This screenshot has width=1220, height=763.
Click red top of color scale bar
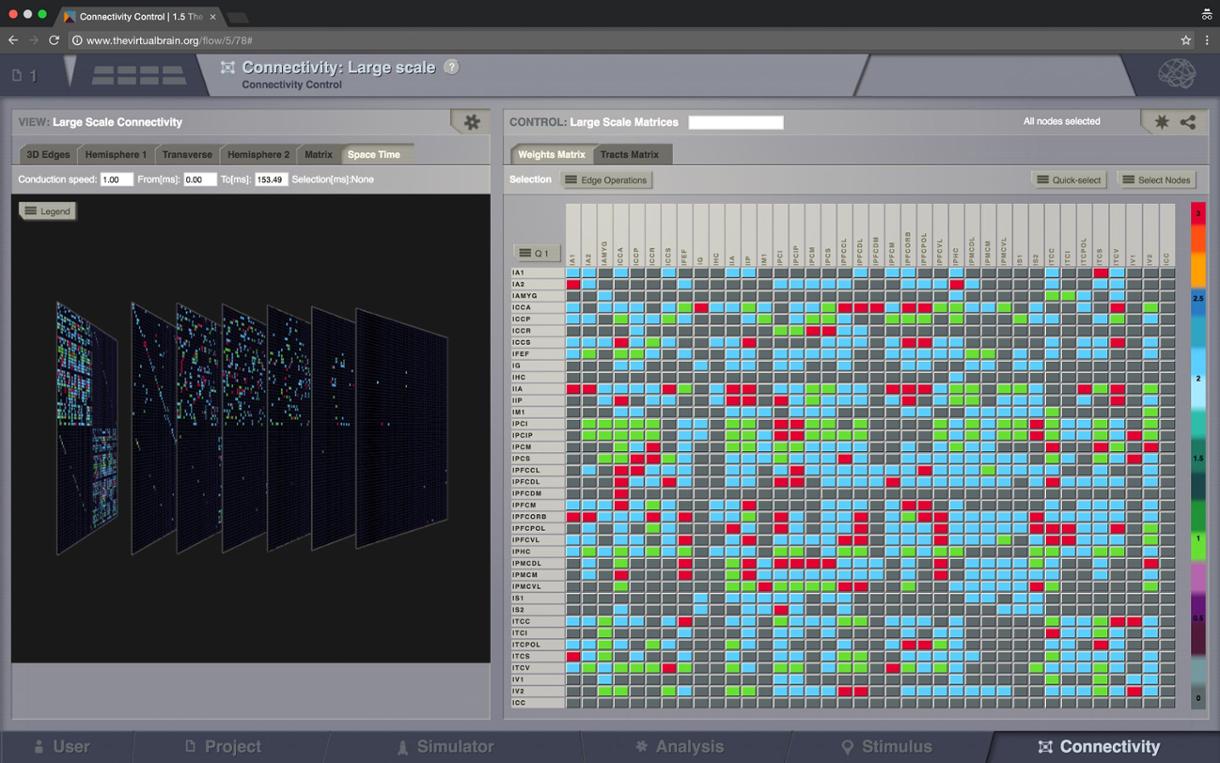(1198, 213)
